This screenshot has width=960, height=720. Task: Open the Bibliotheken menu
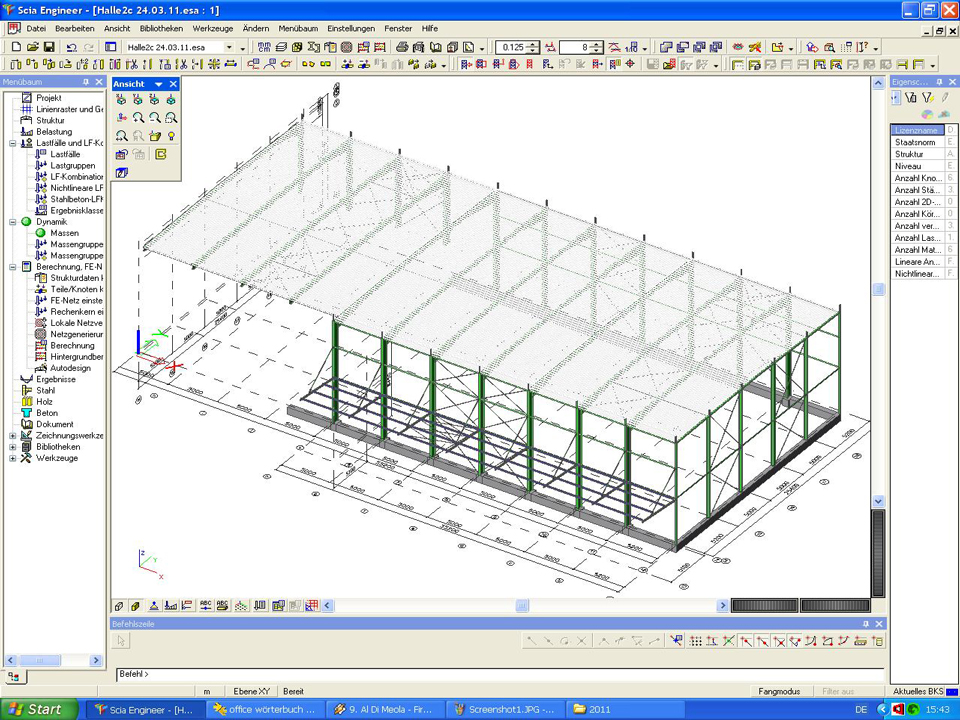pyautogui.click(x=161, y=29)
